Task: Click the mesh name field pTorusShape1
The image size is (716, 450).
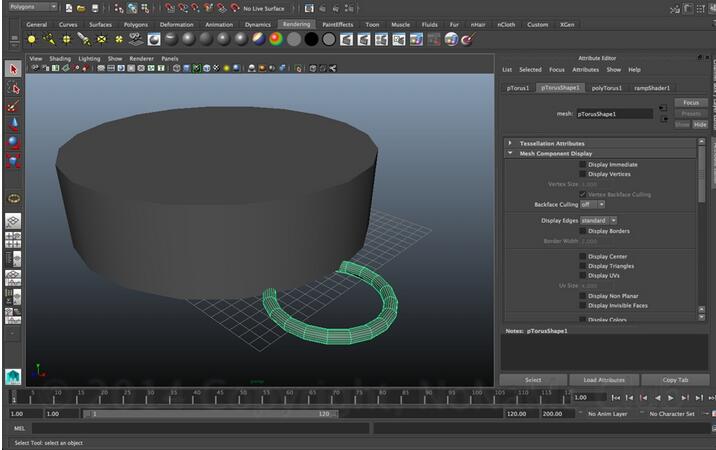Action: (614, 114)
